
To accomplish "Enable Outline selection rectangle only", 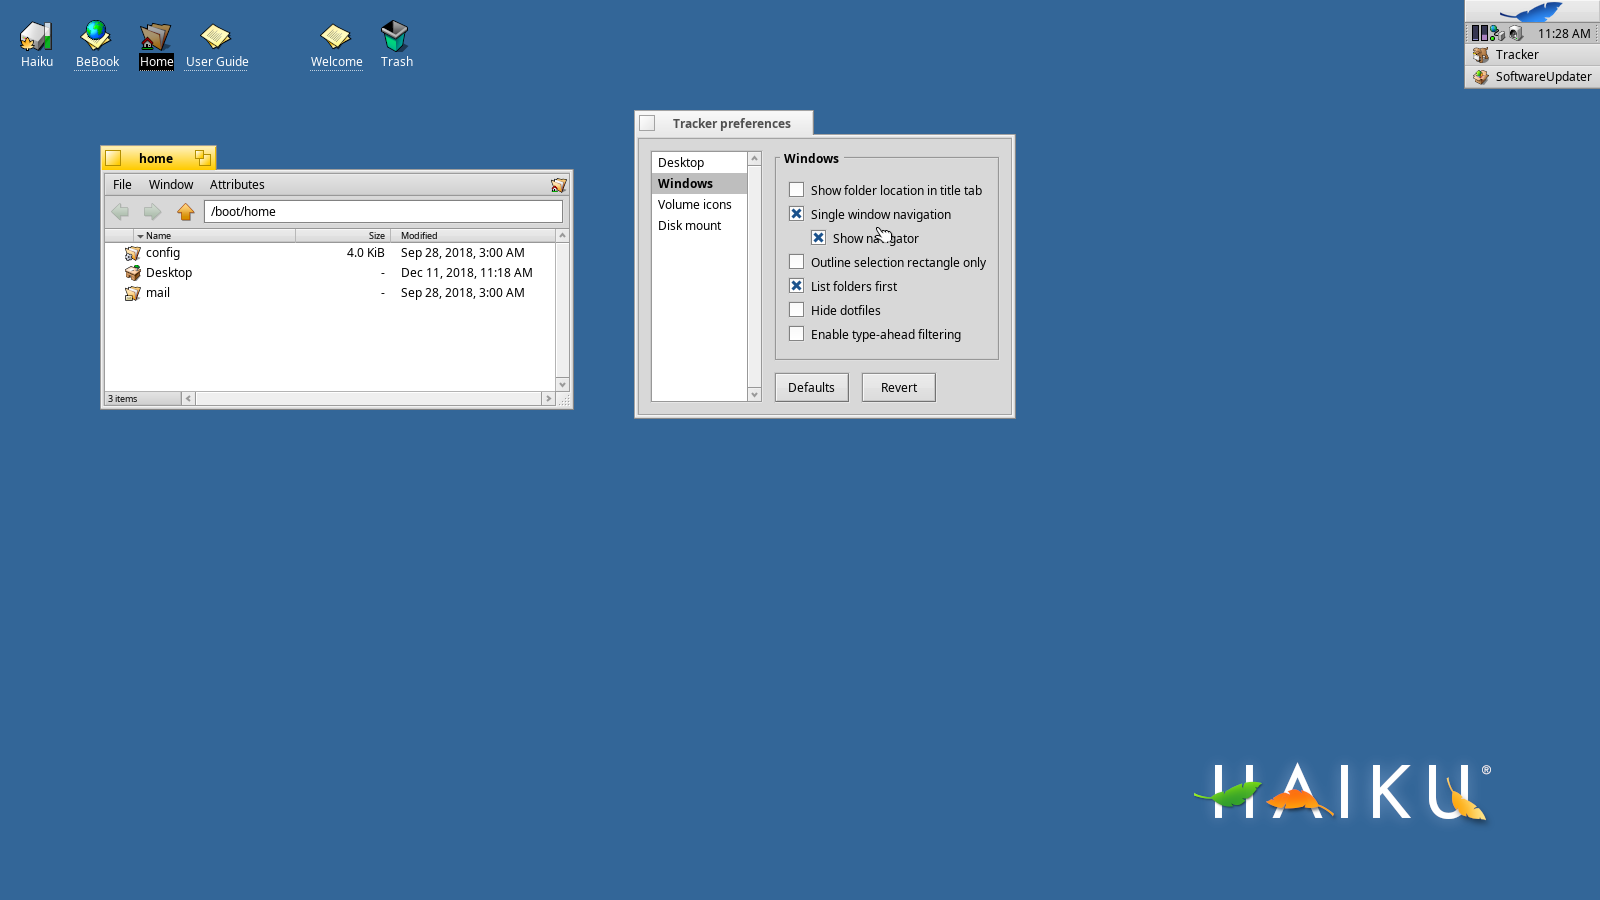I will coord(796,262).
